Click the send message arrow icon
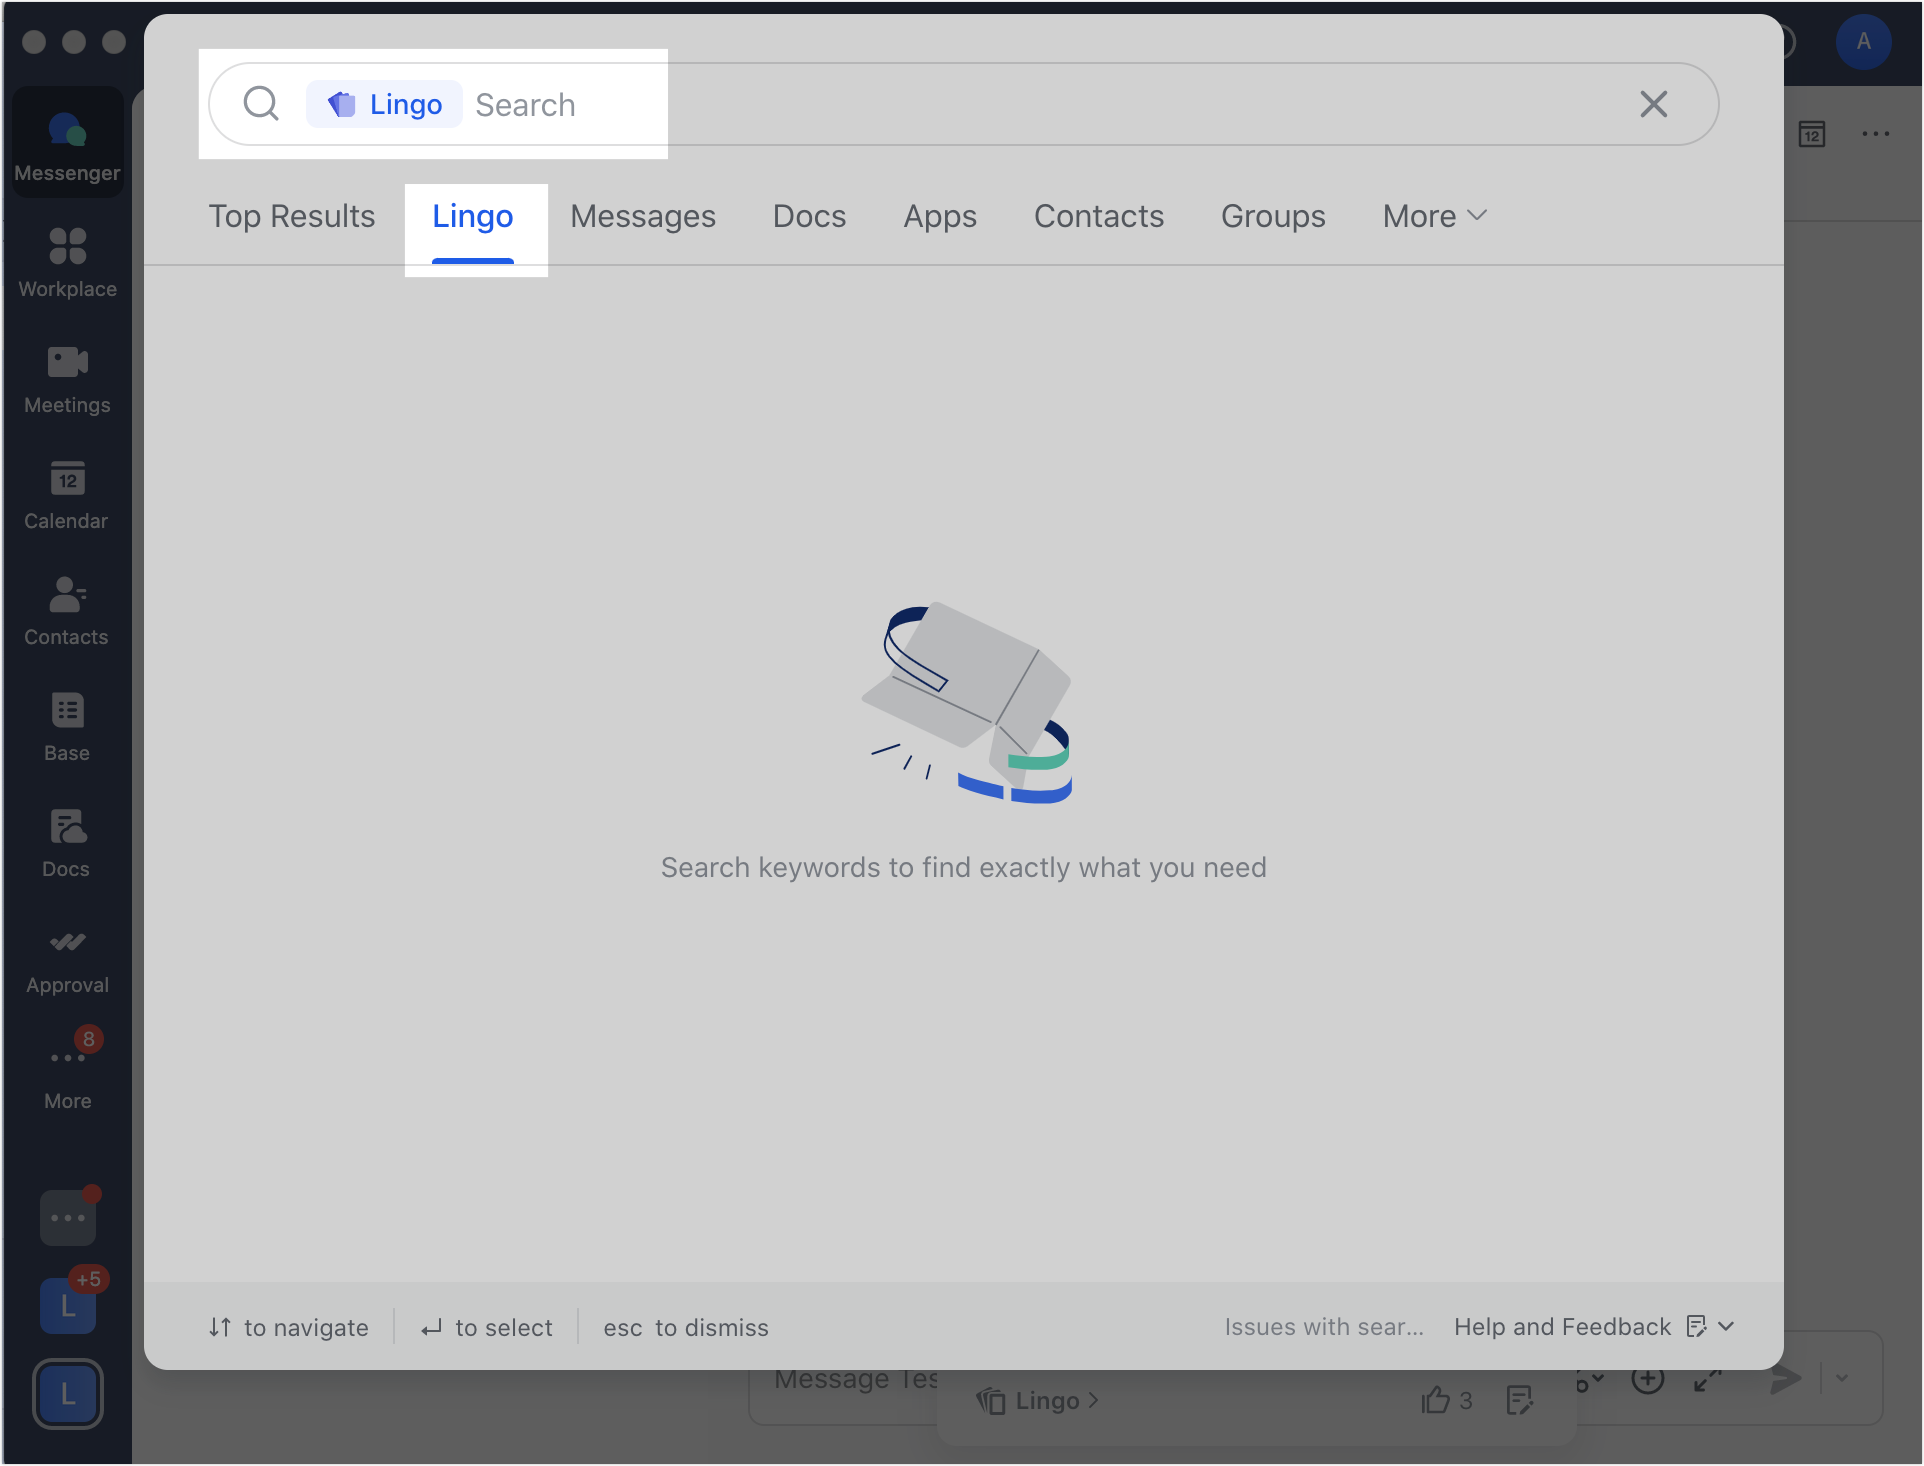 coord(1785,1378)
